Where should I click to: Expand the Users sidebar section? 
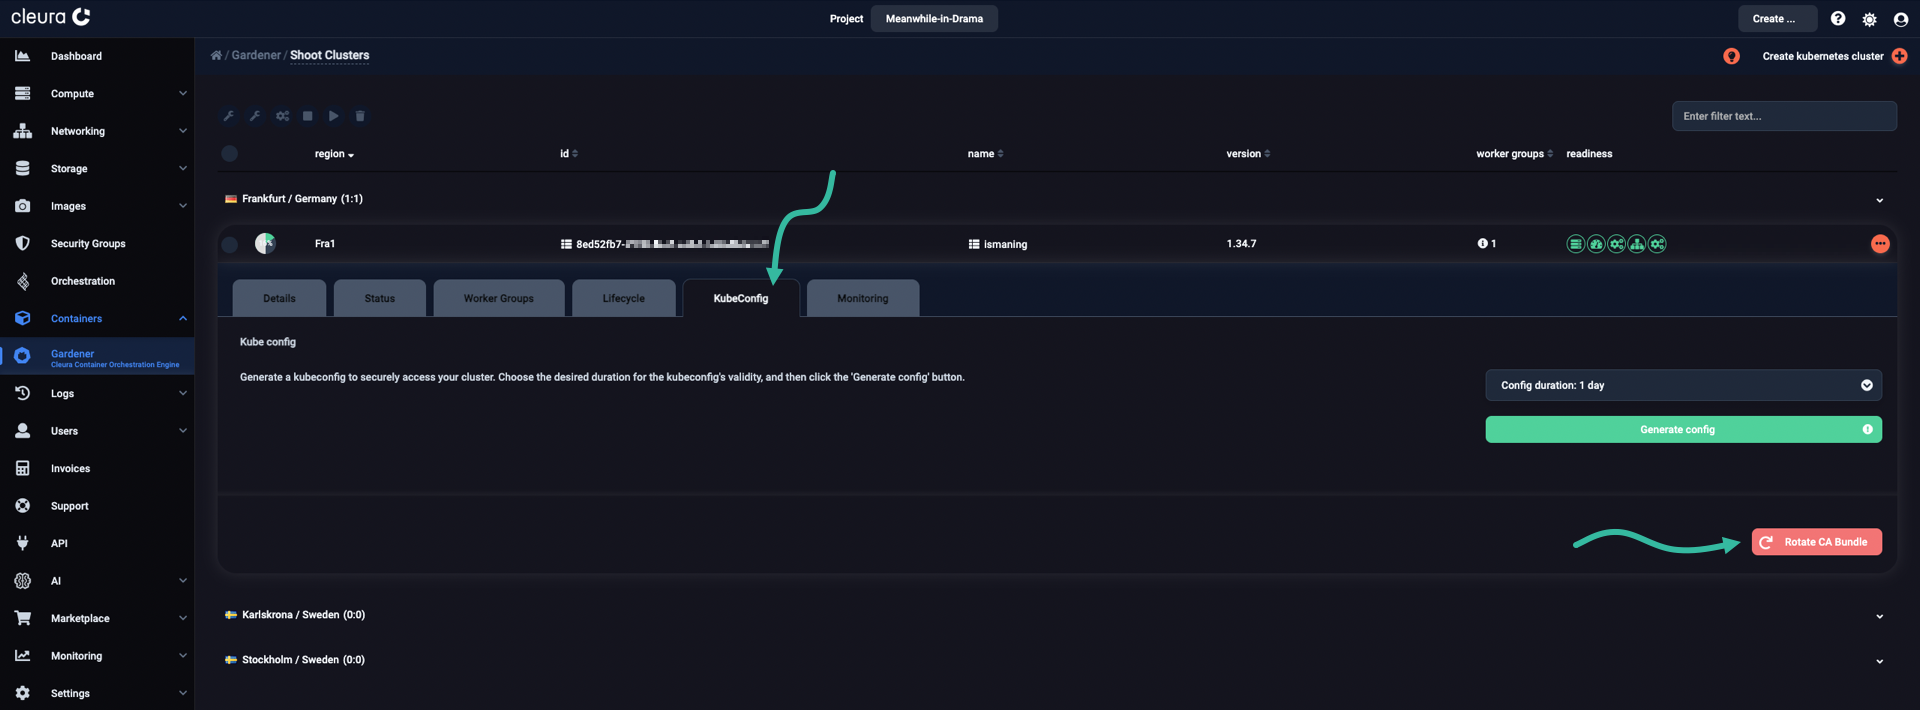[x=97, y=431]
